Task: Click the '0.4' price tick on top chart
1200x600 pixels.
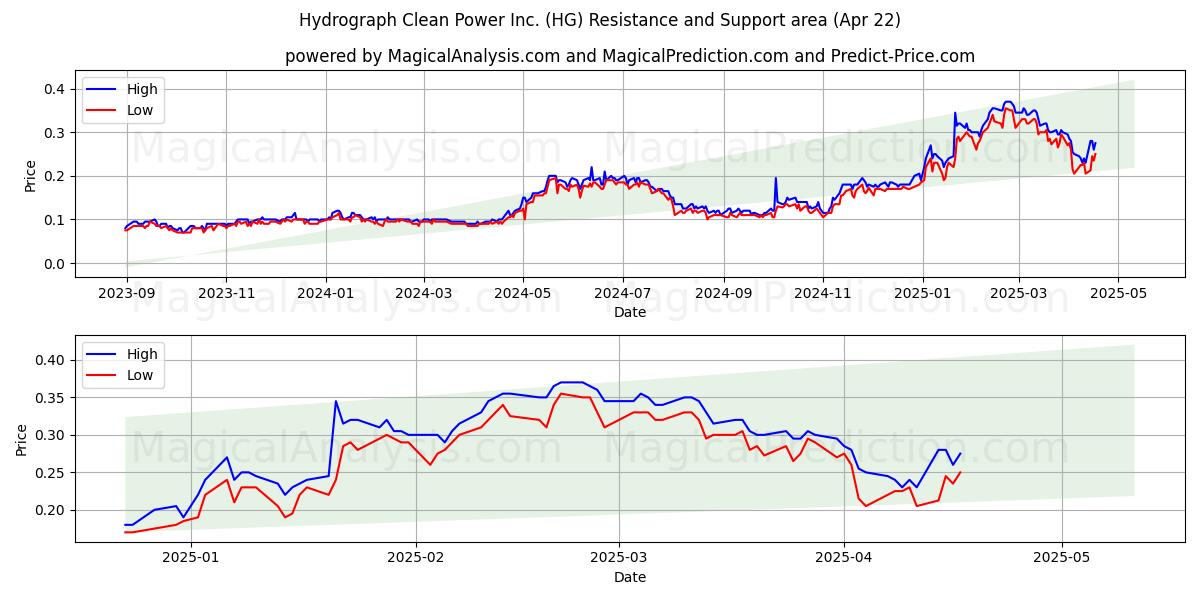Action: [x=55, y=89]
